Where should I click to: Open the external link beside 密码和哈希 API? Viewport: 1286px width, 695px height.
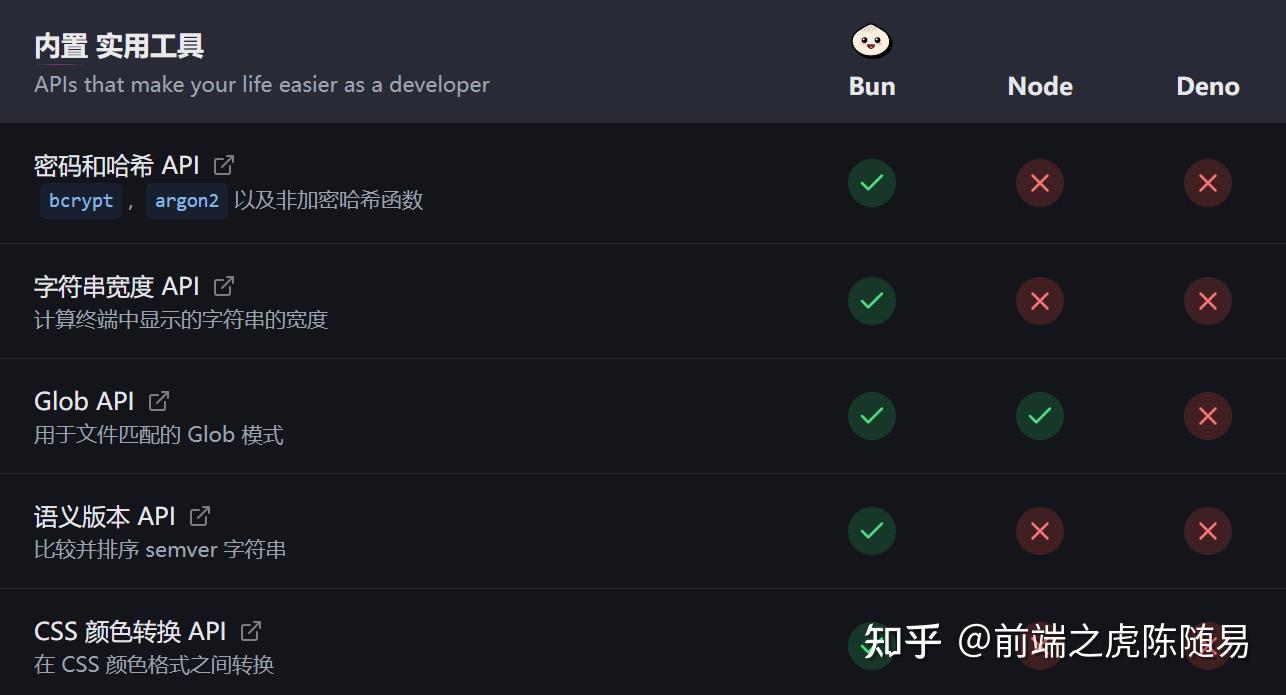tap(224, 163)
